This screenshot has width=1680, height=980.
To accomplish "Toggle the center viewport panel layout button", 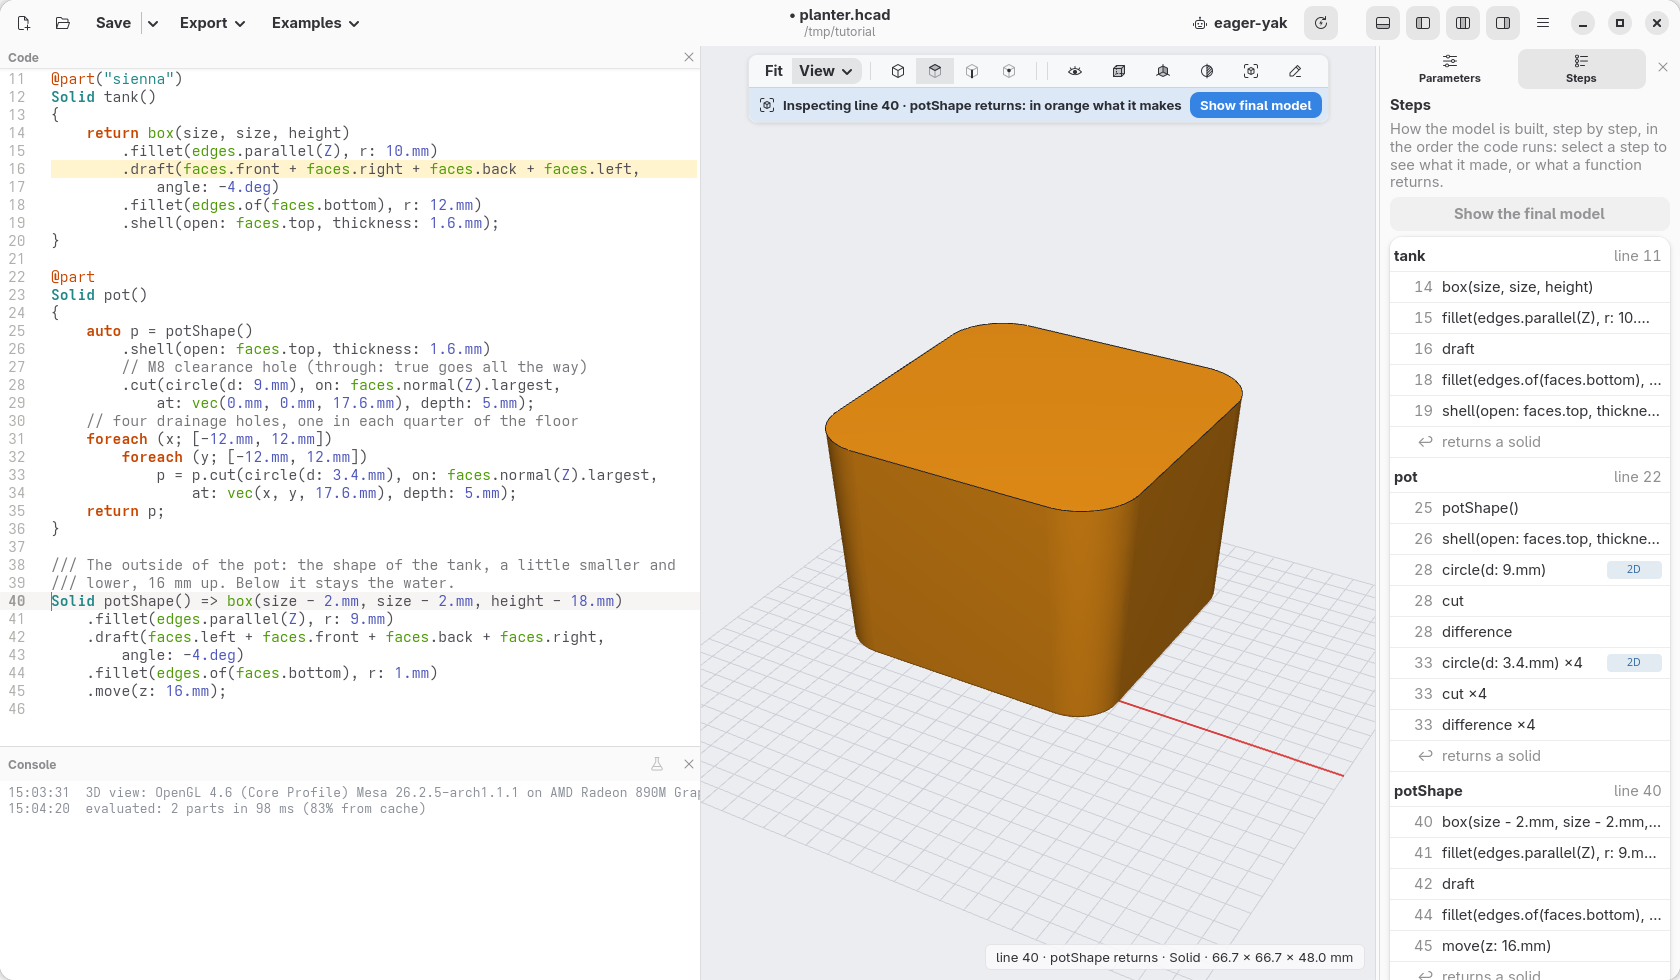I will point(1463,23).
